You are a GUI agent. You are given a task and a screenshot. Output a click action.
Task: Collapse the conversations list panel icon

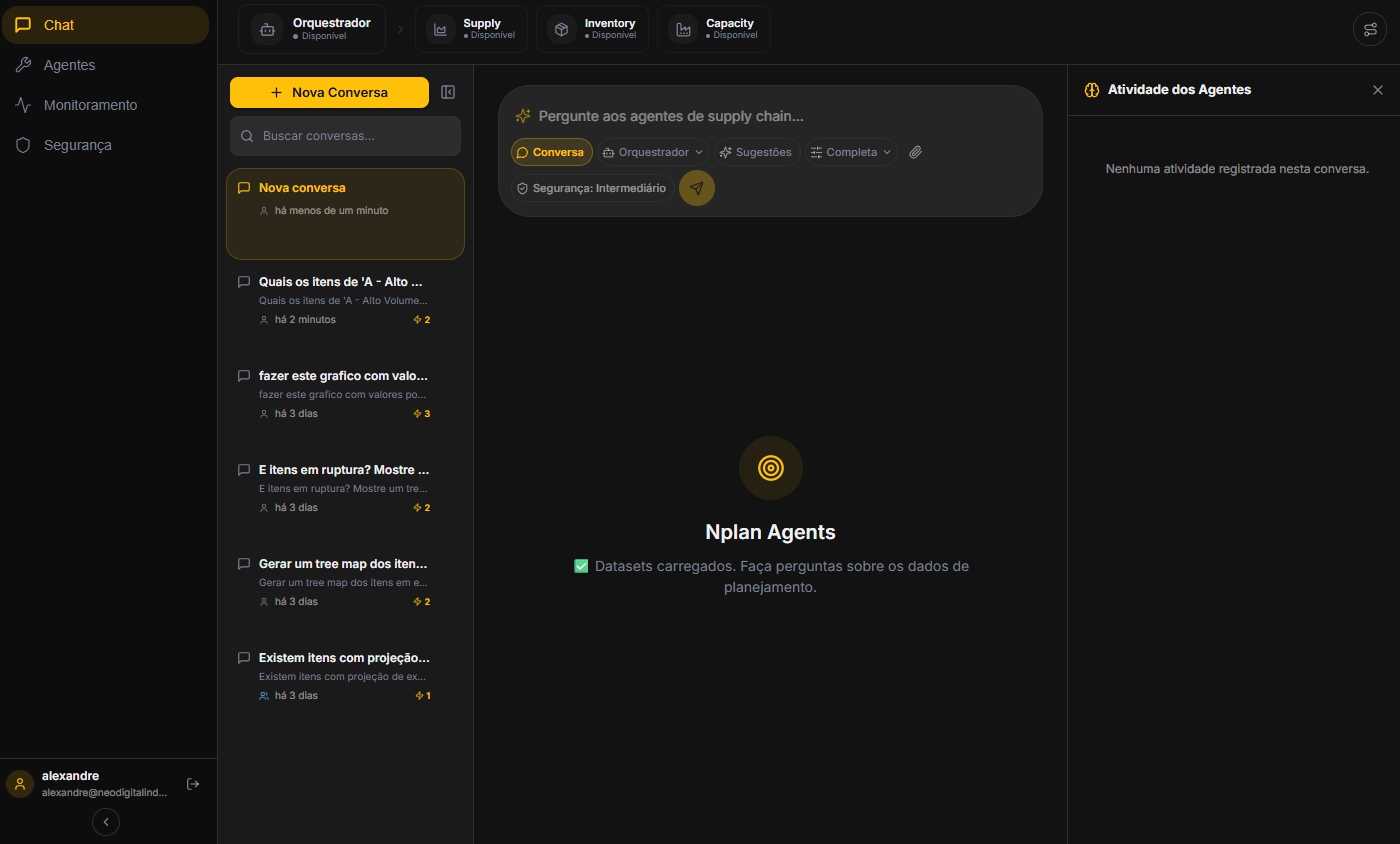[448, 92]
